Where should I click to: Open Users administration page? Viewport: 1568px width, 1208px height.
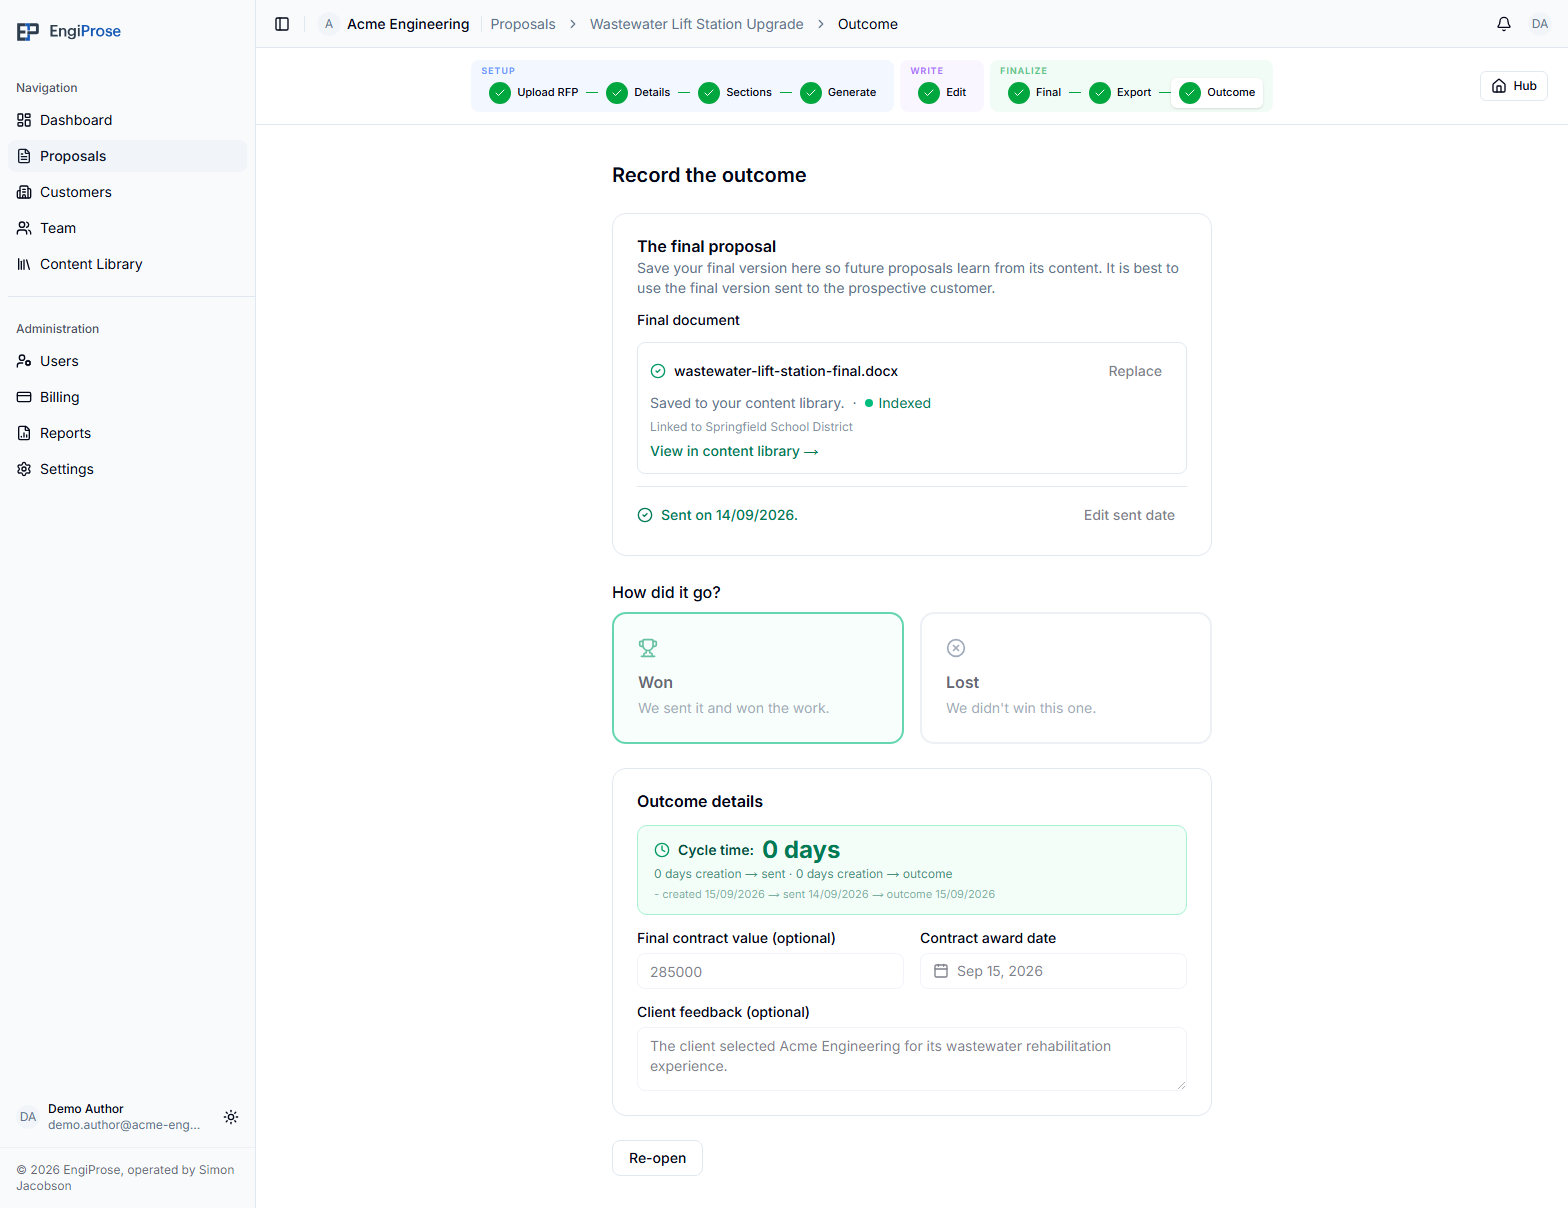128,361
